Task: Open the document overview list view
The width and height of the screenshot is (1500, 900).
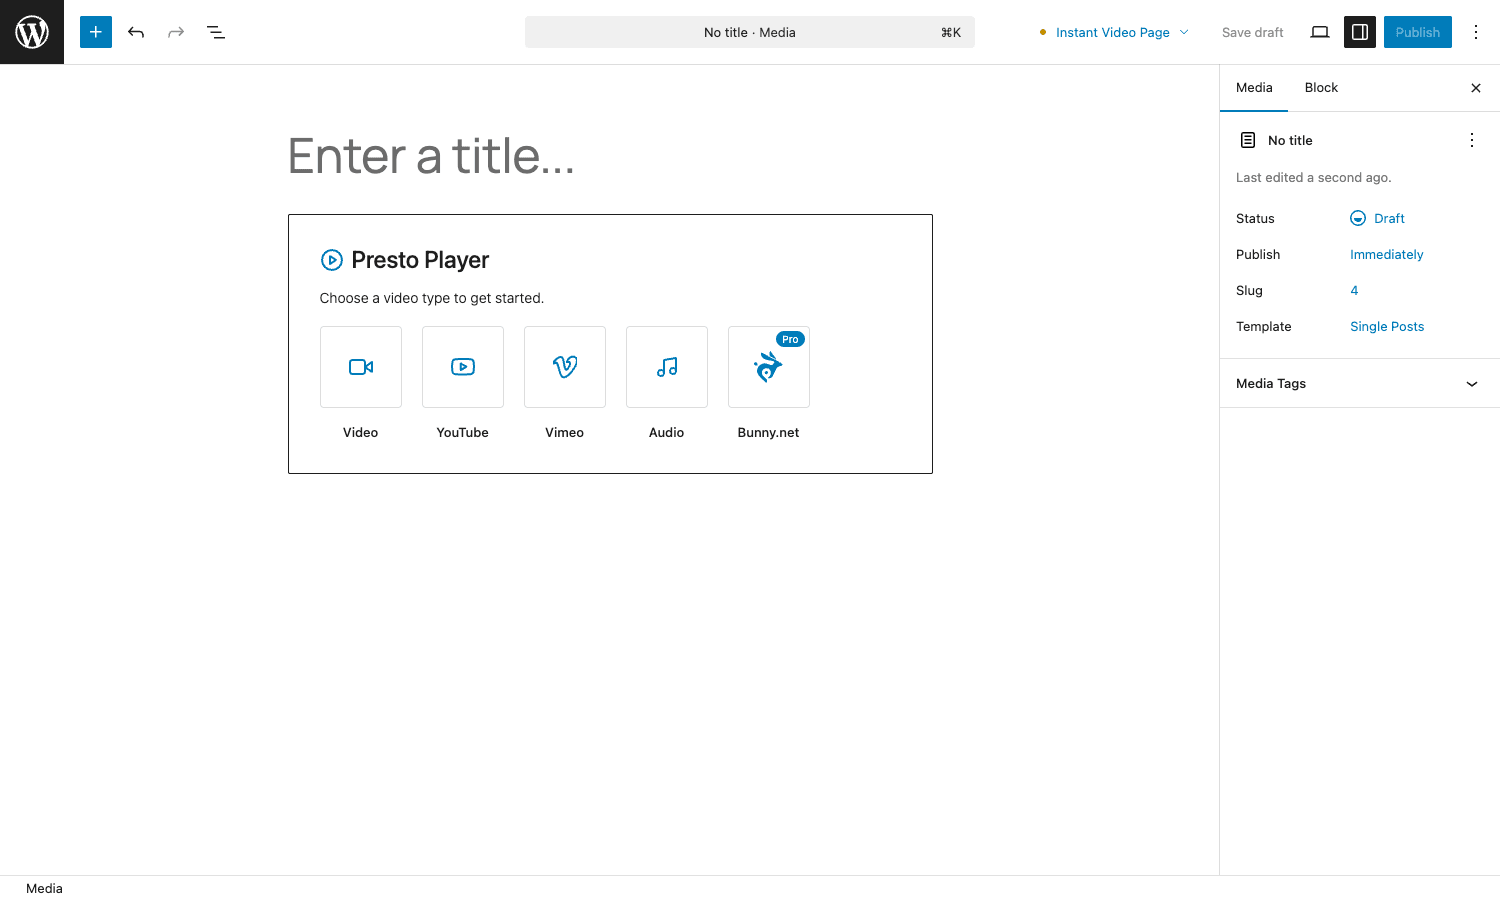Action: point(216,32)
